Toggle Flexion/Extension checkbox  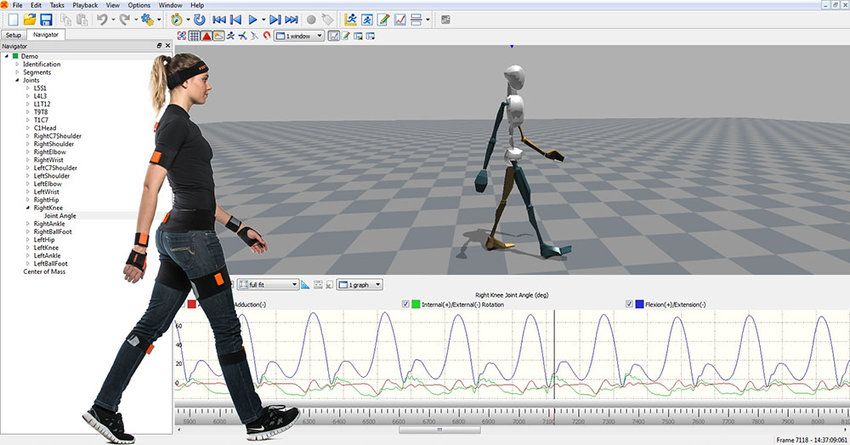pos(630,304)
